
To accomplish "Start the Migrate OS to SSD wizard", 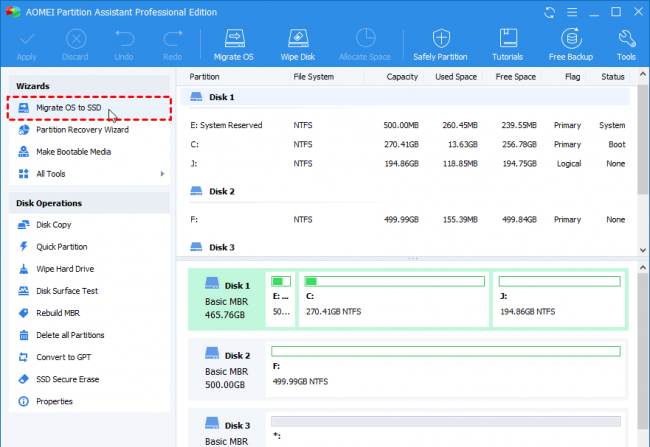I will (x=89, y=108).
